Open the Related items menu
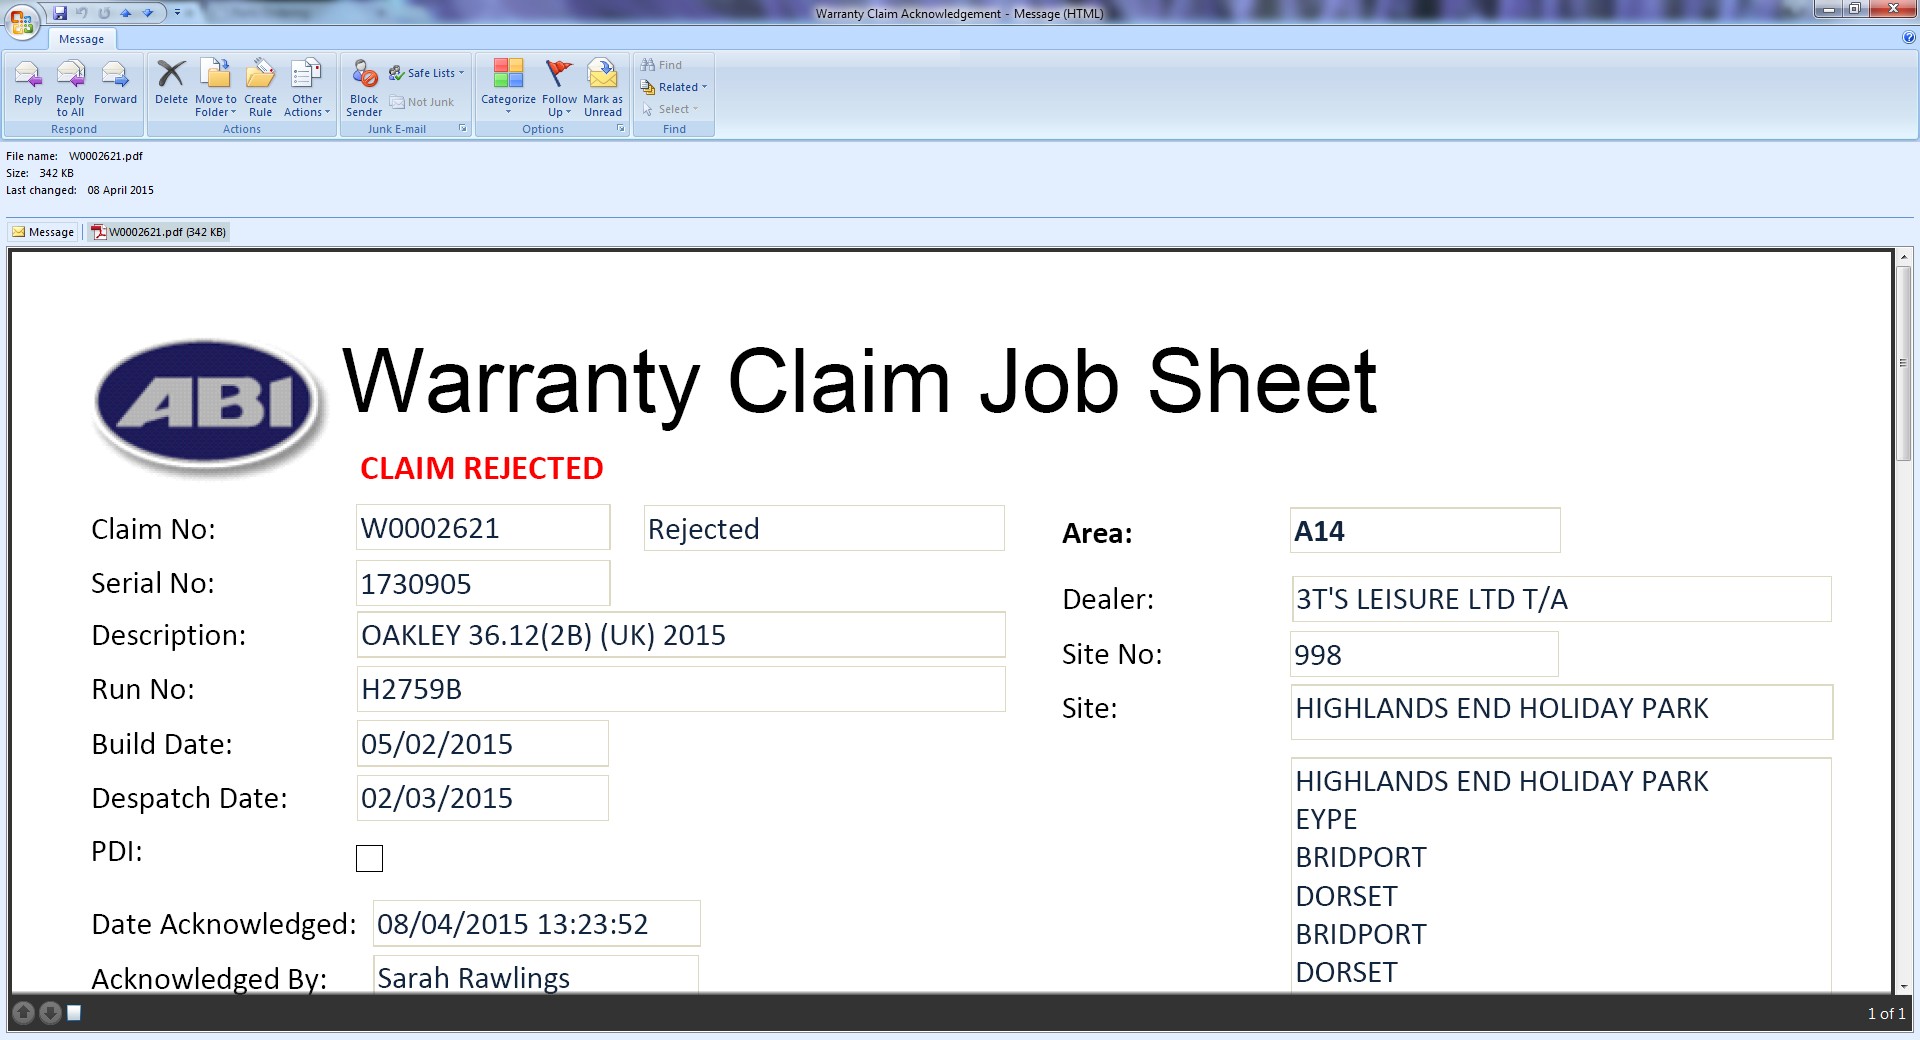This screenshot has height=1040, width=1920. [x=675, y=87]
